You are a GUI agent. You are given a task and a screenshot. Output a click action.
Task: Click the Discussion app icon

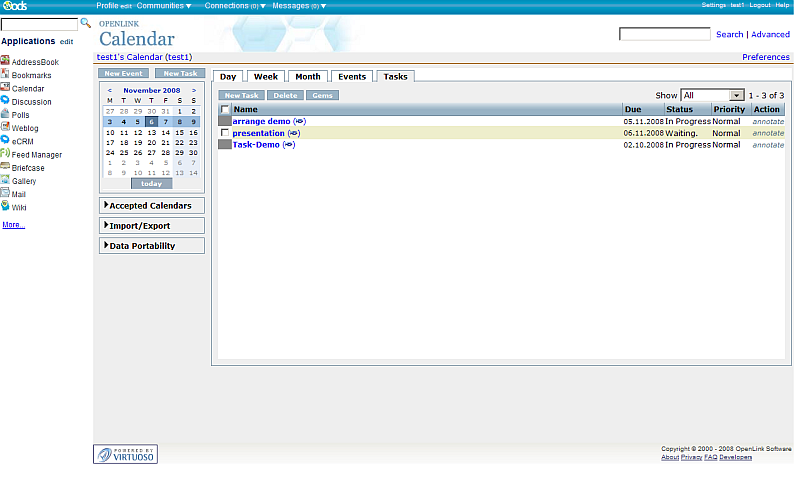(x=6, y=101)
